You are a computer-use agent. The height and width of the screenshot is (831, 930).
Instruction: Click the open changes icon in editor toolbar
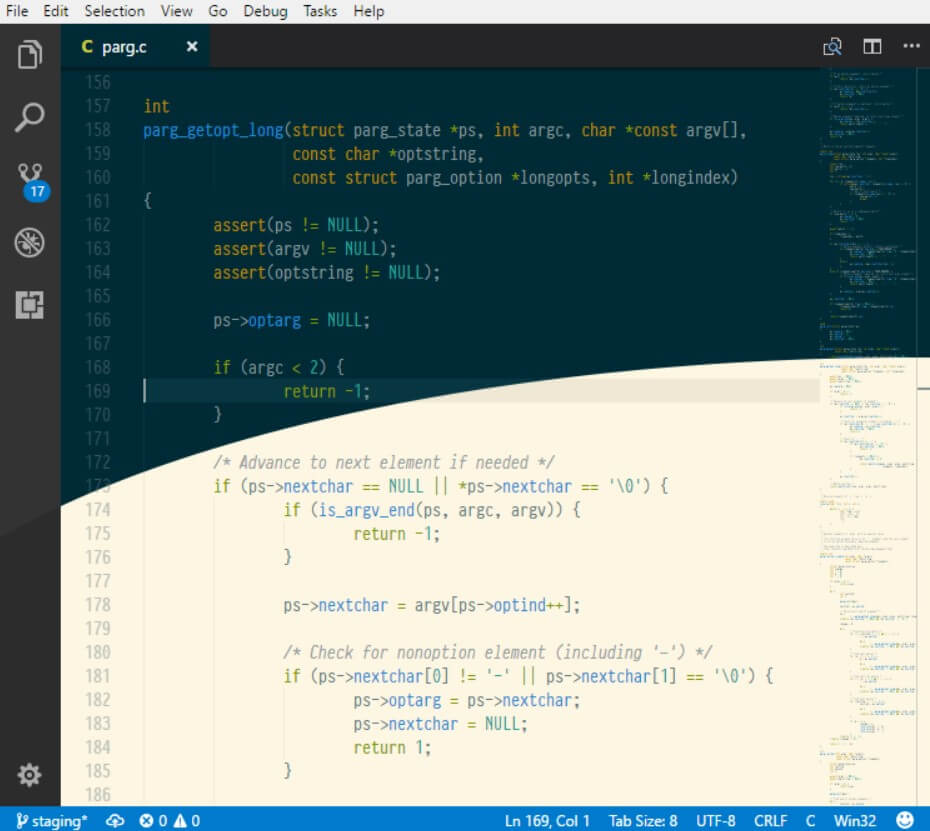click(832, 47)
